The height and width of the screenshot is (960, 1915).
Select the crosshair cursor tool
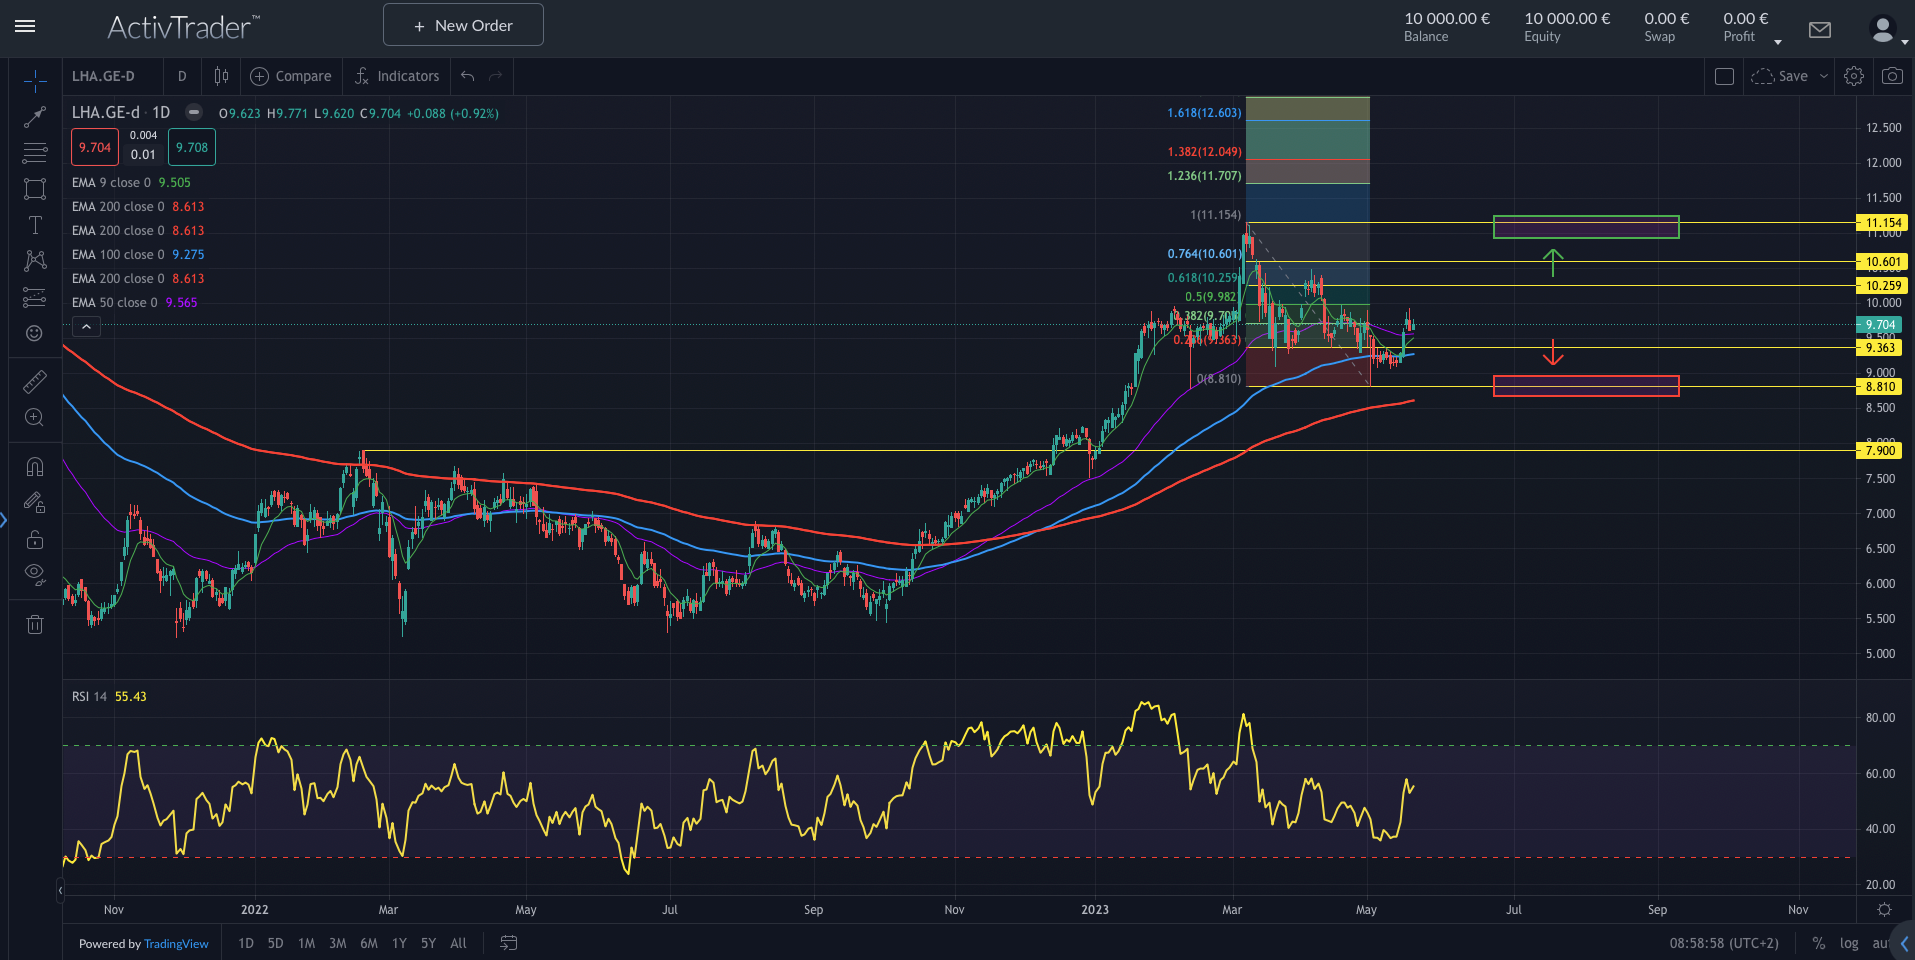(35, 82)
